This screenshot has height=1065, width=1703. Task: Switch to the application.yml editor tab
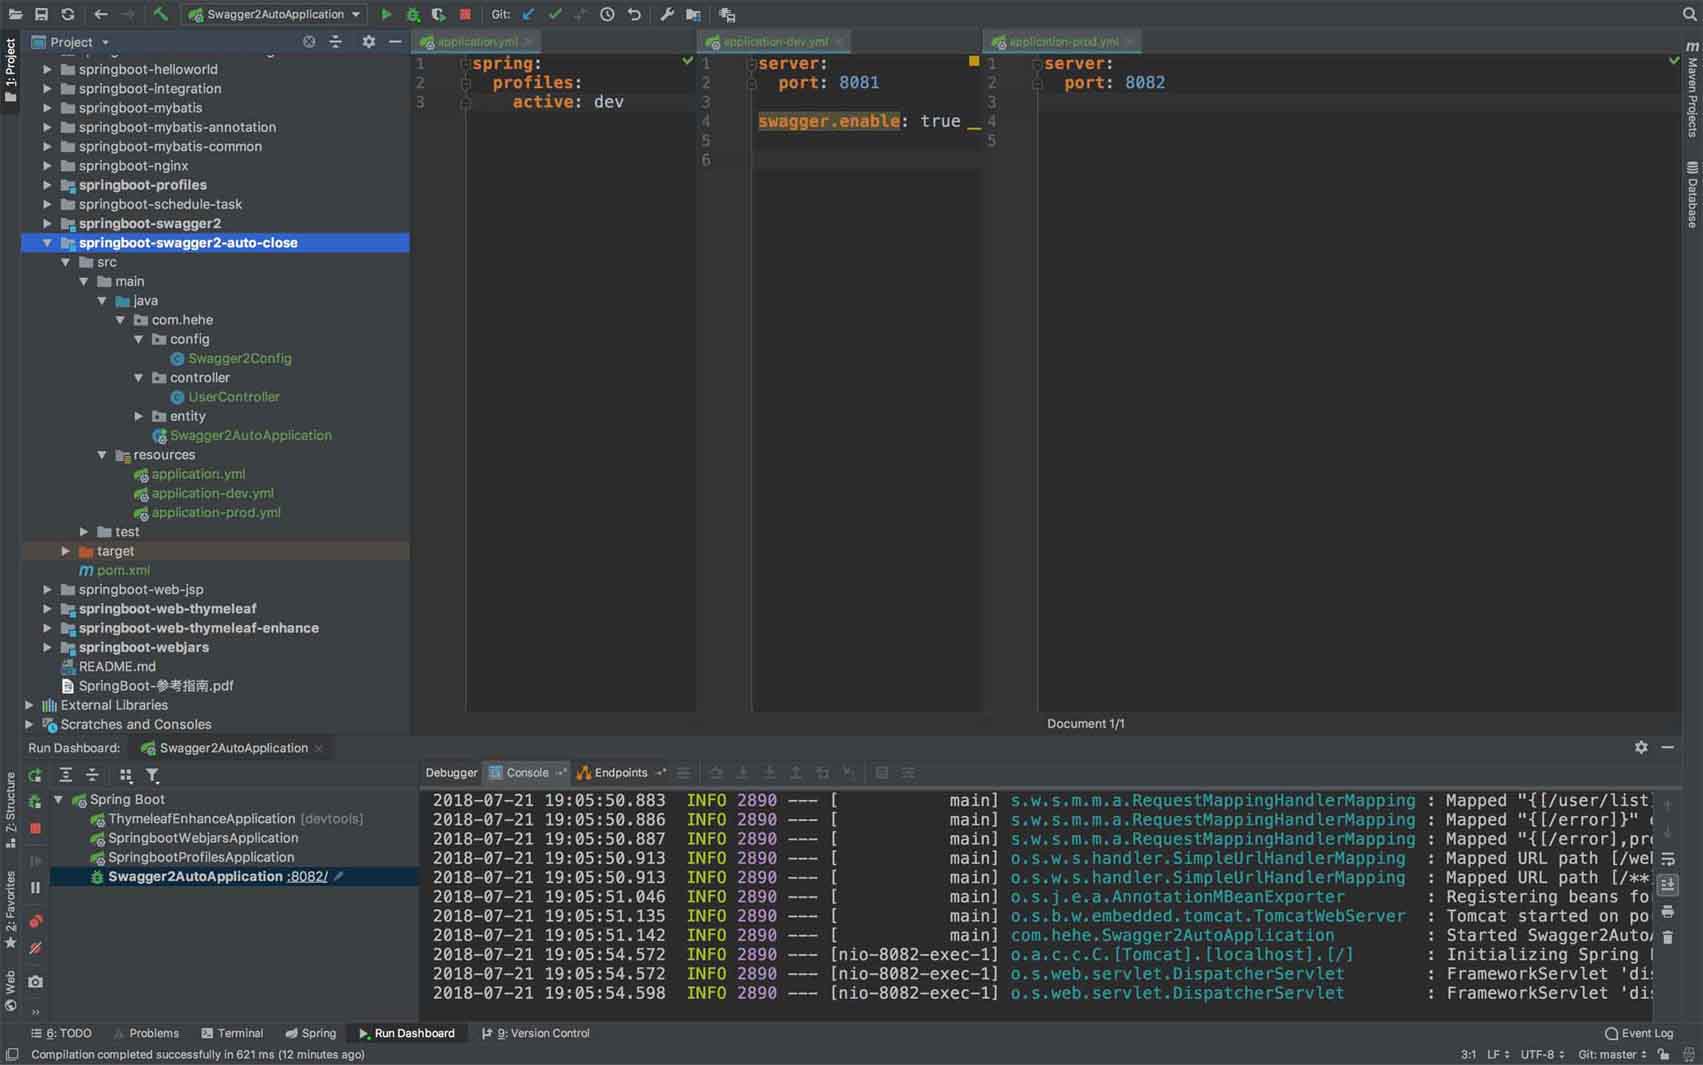tap(477, 41)
